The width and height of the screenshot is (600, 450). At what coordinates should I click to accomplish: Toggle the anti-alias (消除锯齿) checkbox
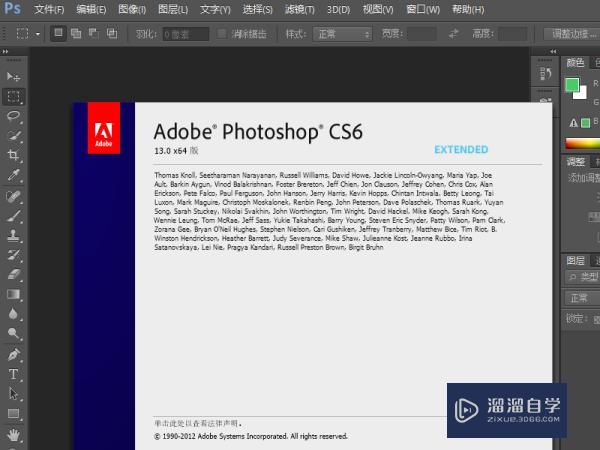coord(221,34)
